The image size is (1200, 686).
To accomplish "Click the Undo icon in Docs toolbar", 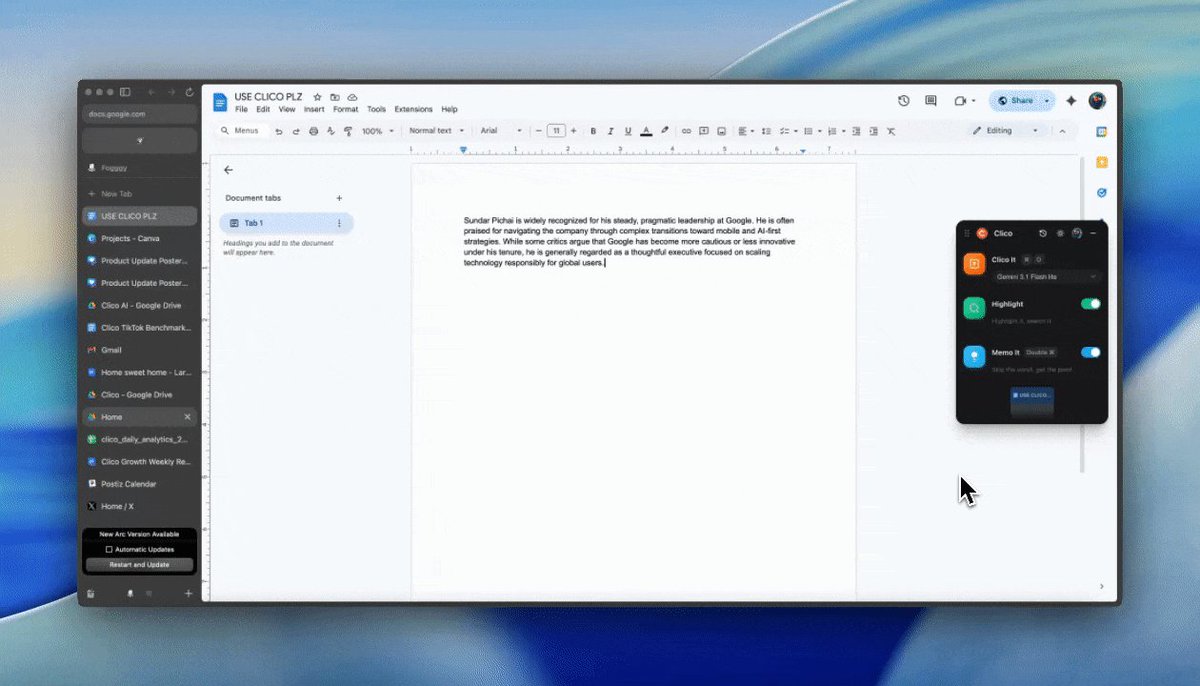I will 279,131.
